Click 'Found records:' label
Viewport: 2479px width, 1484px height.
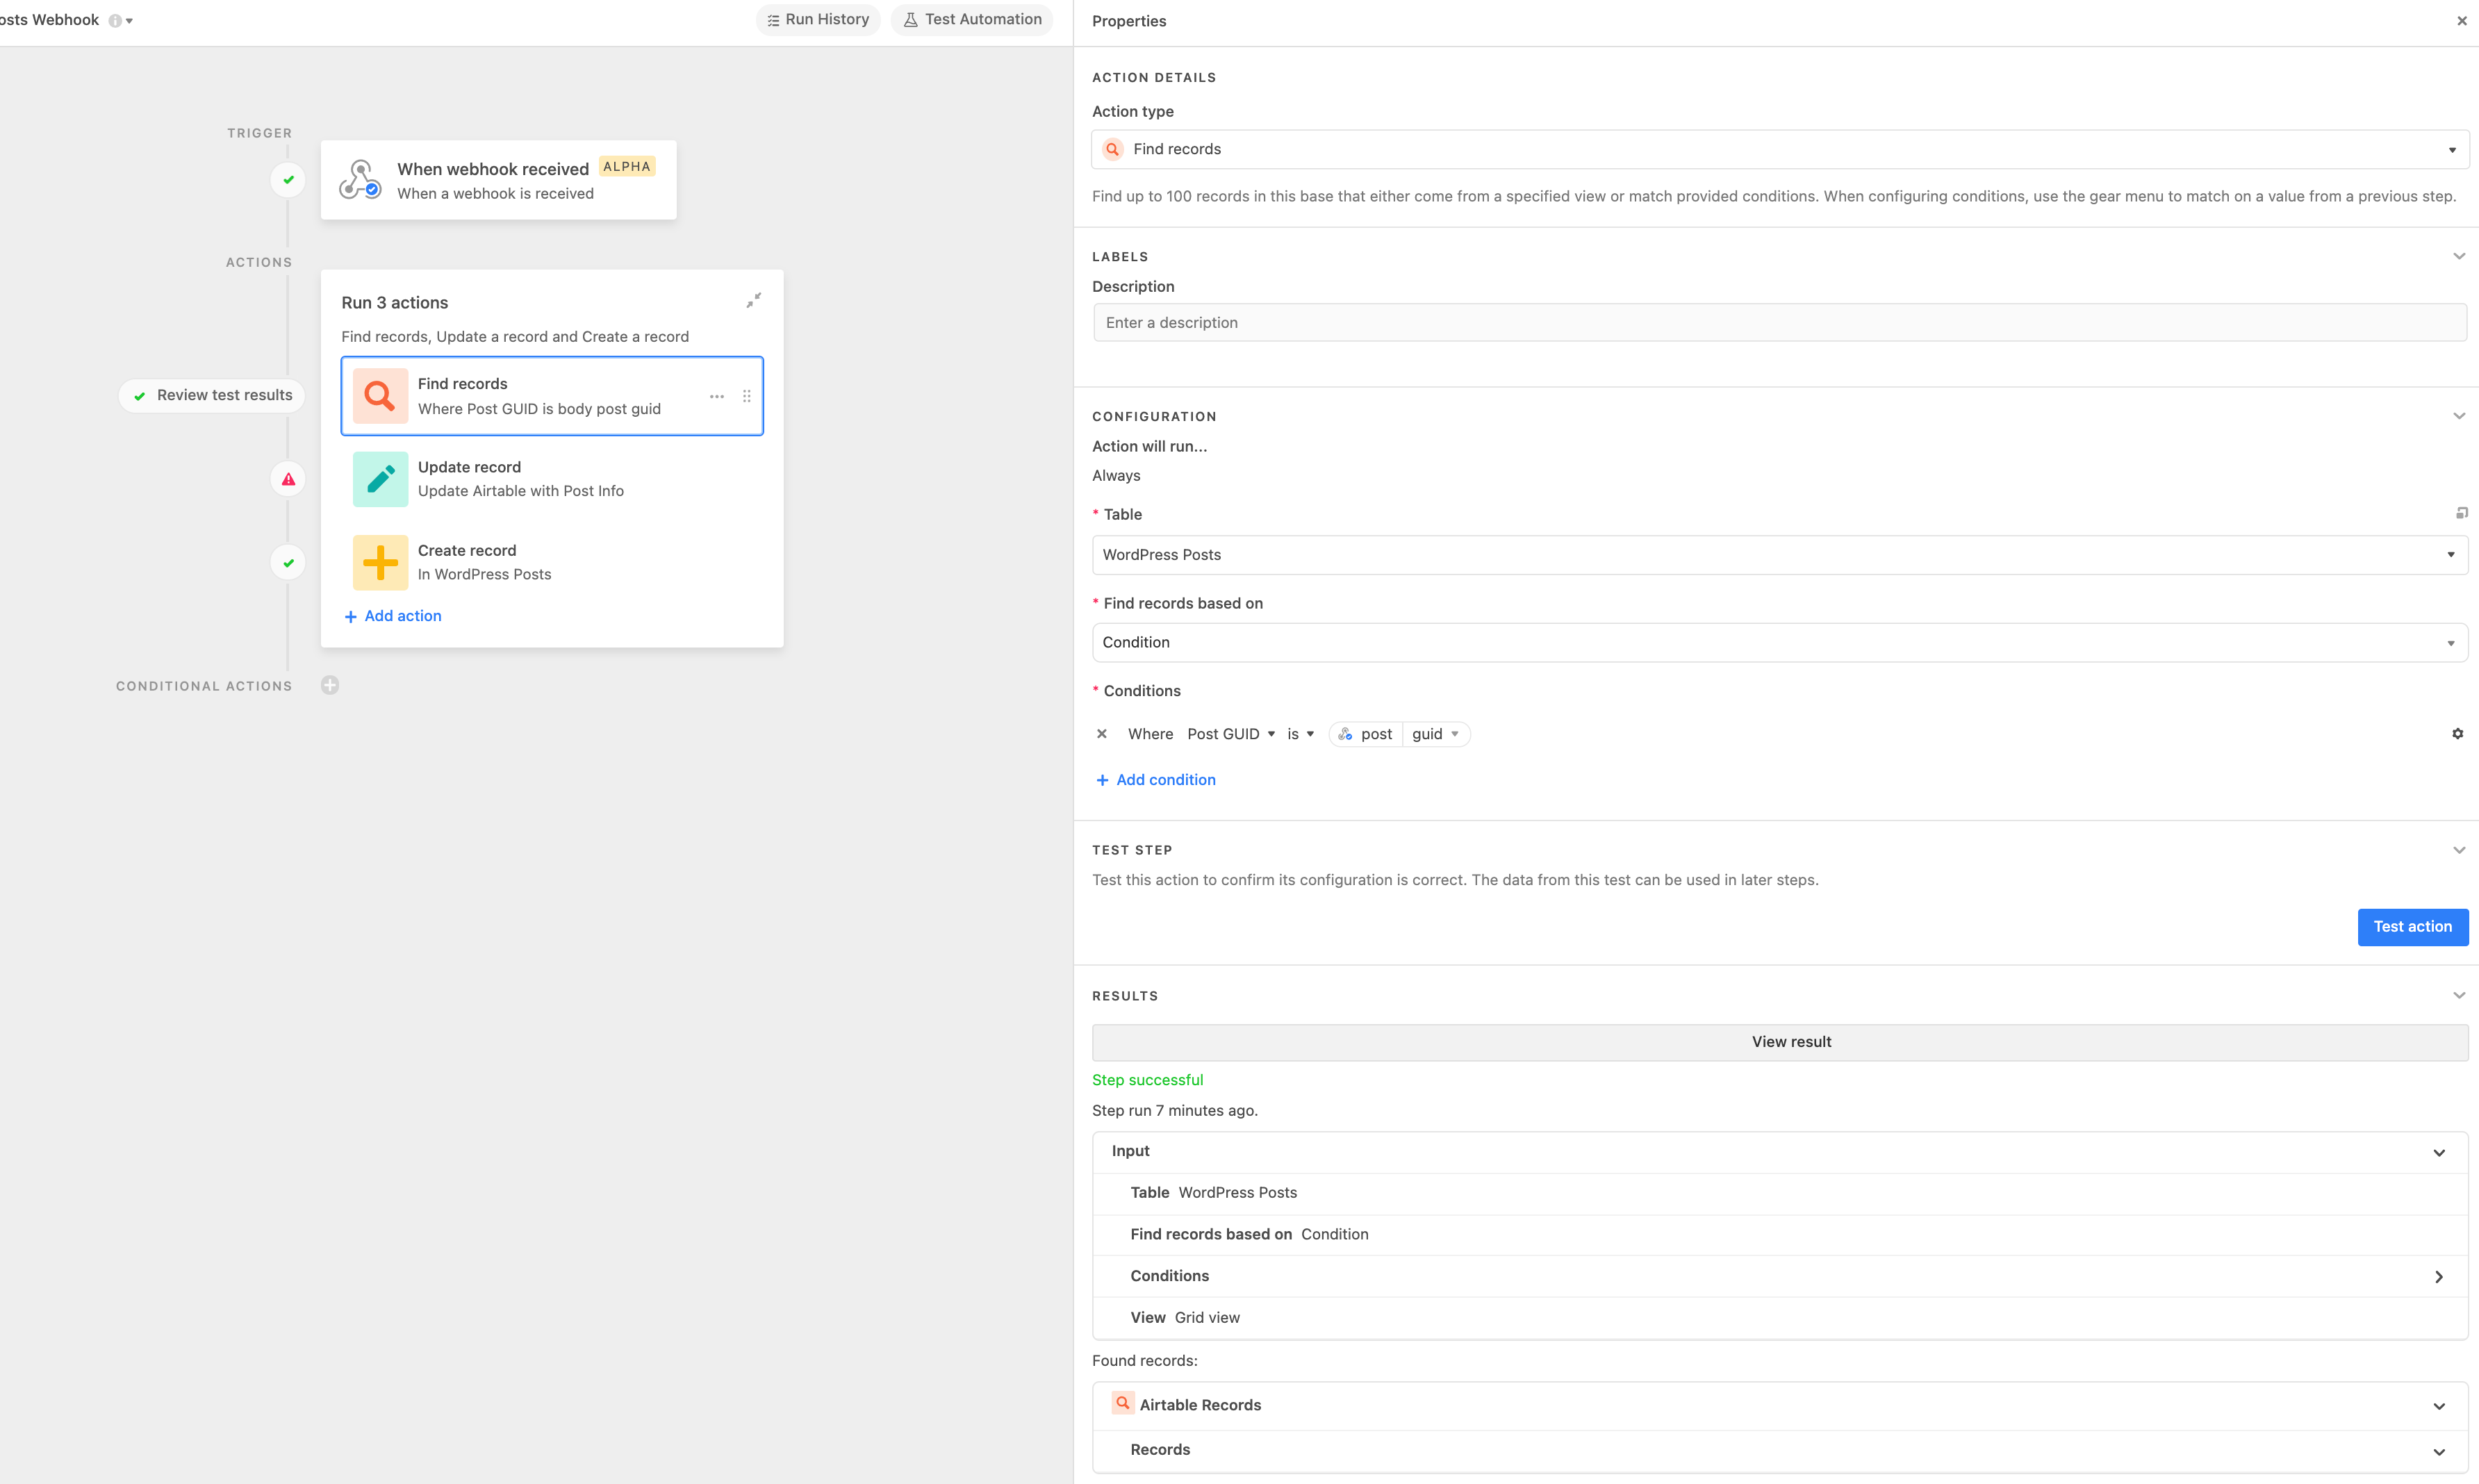[1145, 1361]
